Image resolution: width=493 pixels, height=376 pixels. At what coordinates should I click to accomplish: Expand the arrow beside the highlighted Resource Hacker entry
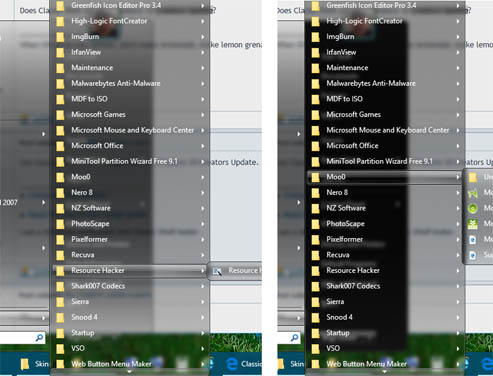click(203, 271)
